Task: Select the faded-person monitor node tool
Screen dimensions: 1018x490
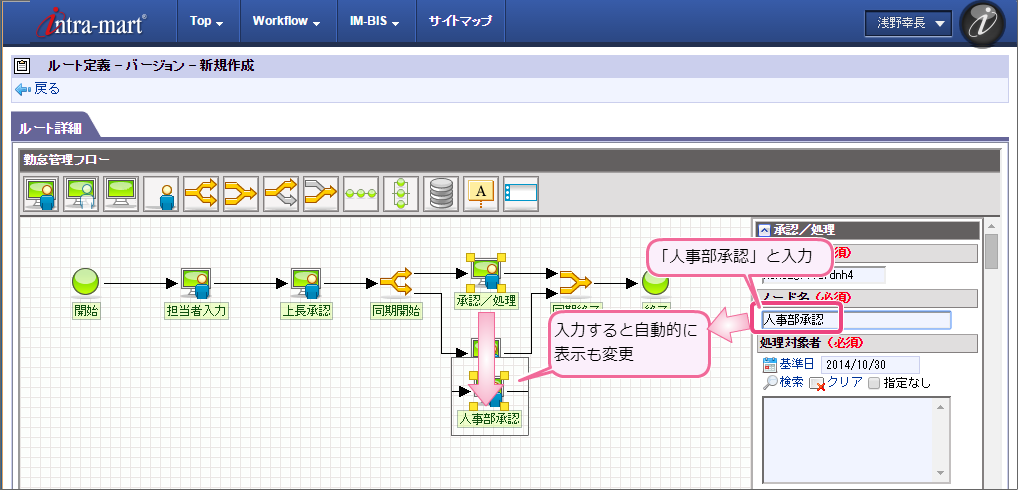Action: tap(81, 193)
